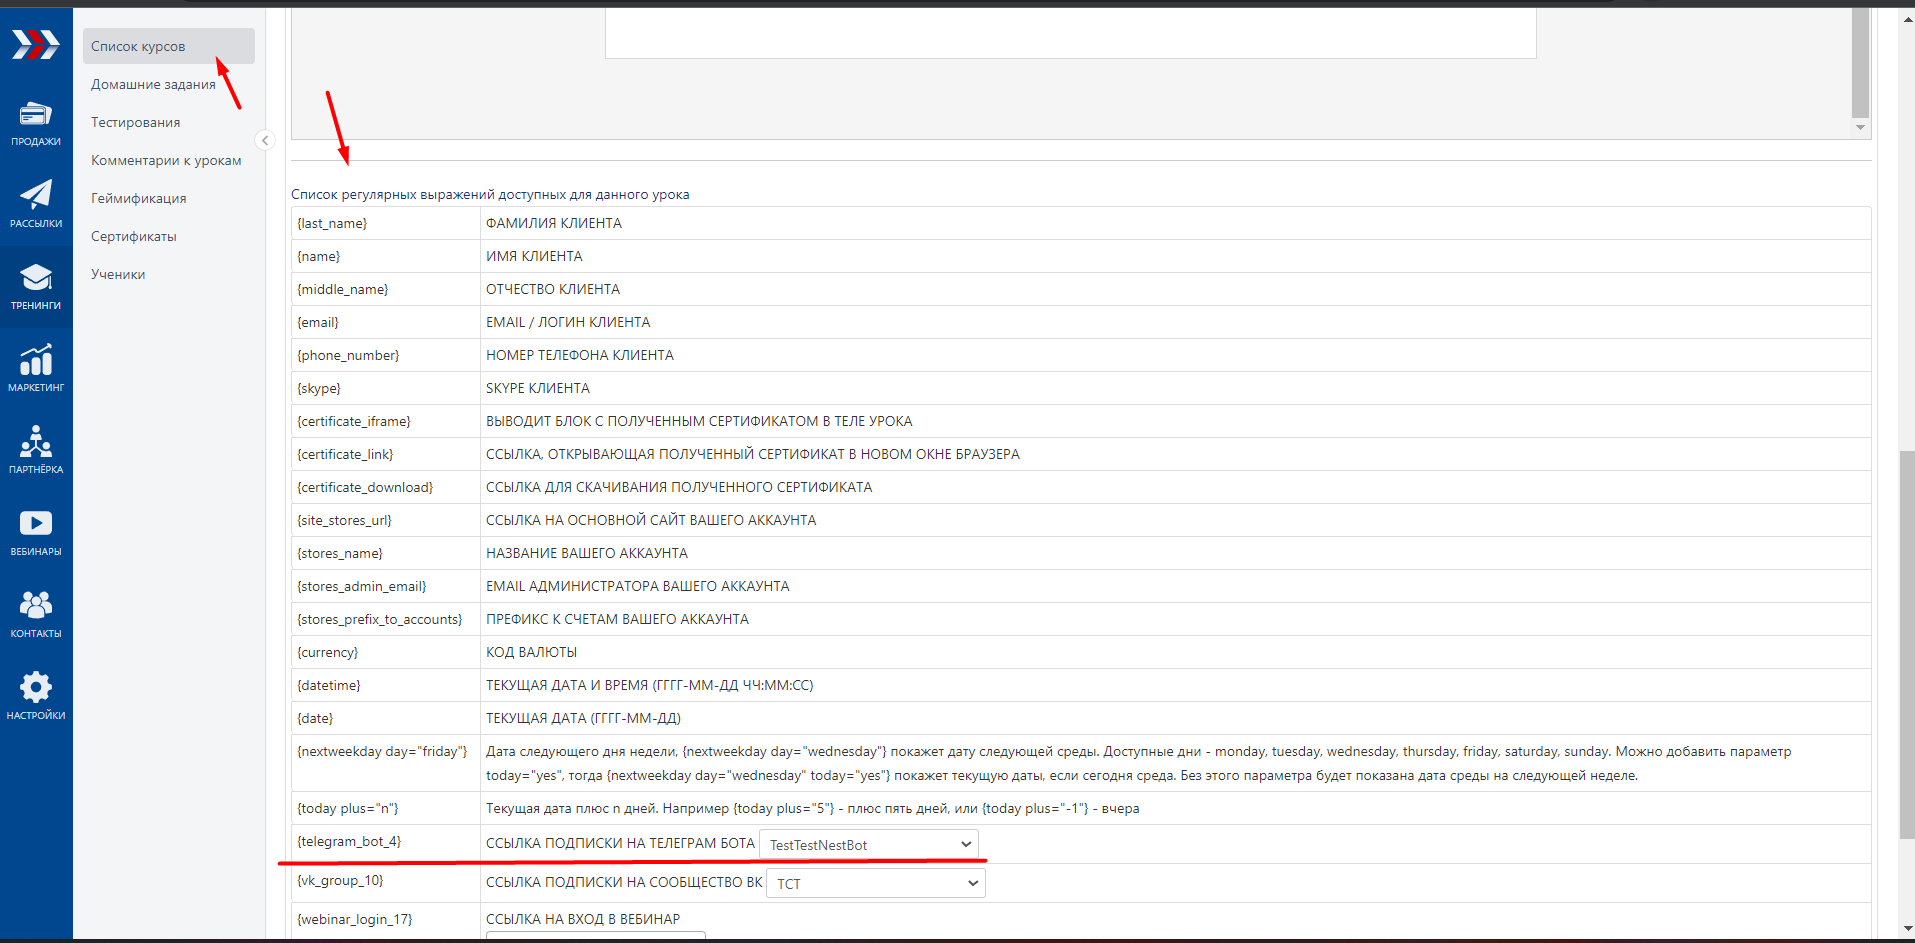This screenshot has height=943, width=1915.
Task: Open the Партнёрка network icon
Action: [x=36, y=450]
